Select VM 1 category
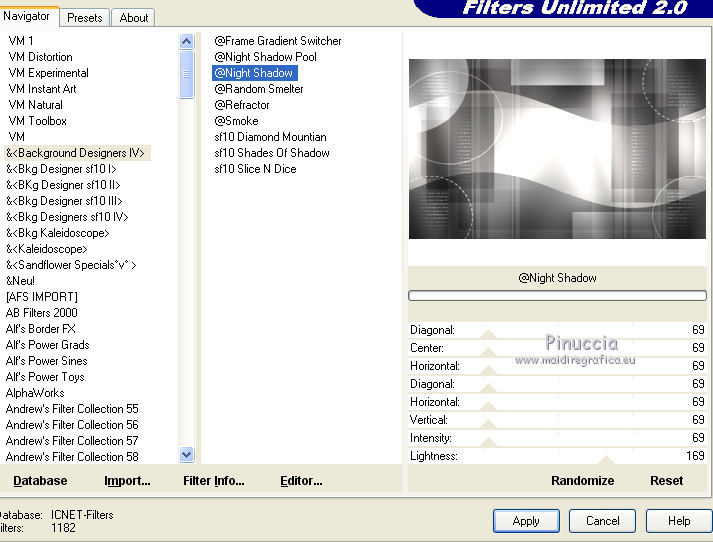Screen dimensions: 713x542 pos(21,41)
